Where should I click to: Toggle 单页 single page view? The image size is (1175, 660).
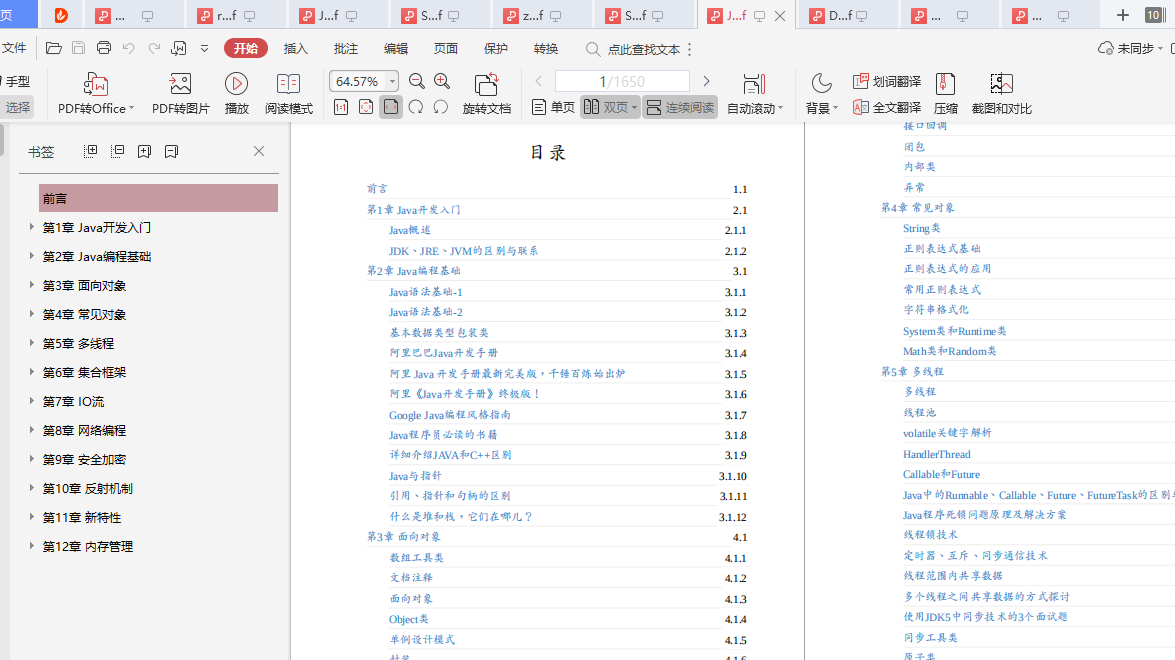tap(554, 107)
